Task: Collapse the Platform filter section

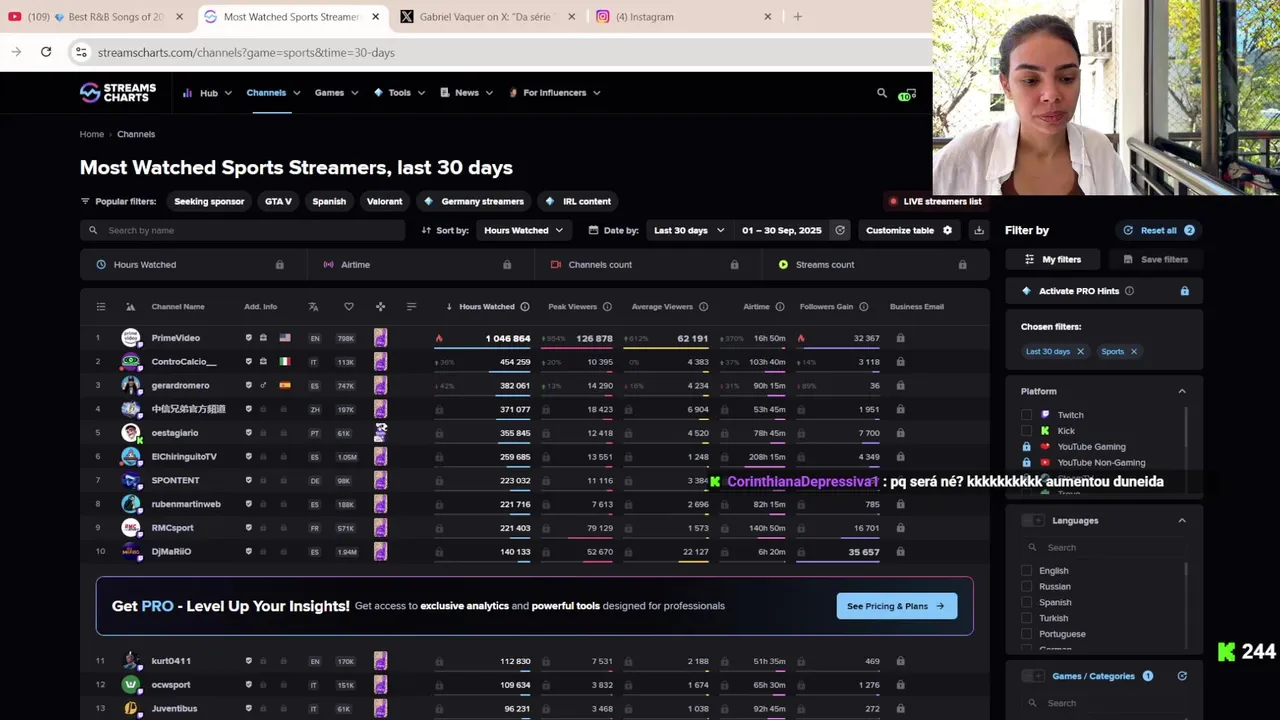Action: coord(1182,392)
